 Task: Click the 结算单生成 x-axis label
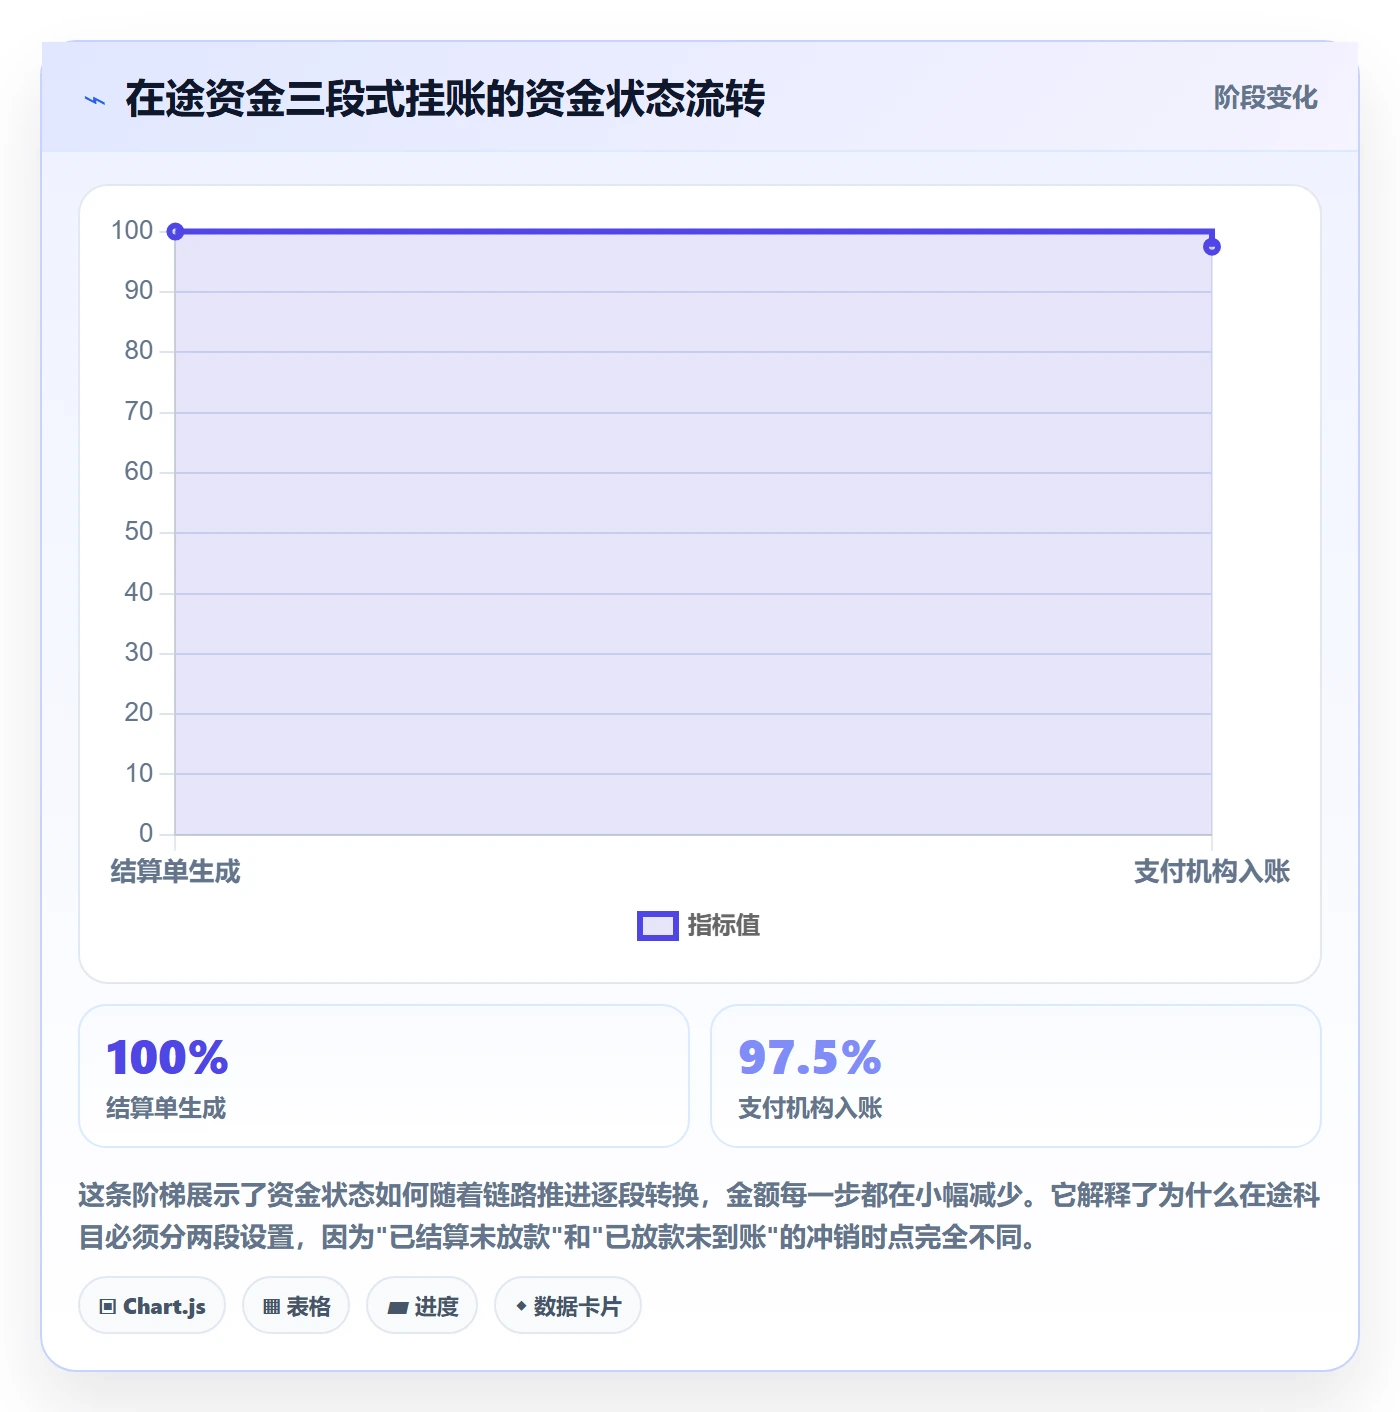pos(175,872)
